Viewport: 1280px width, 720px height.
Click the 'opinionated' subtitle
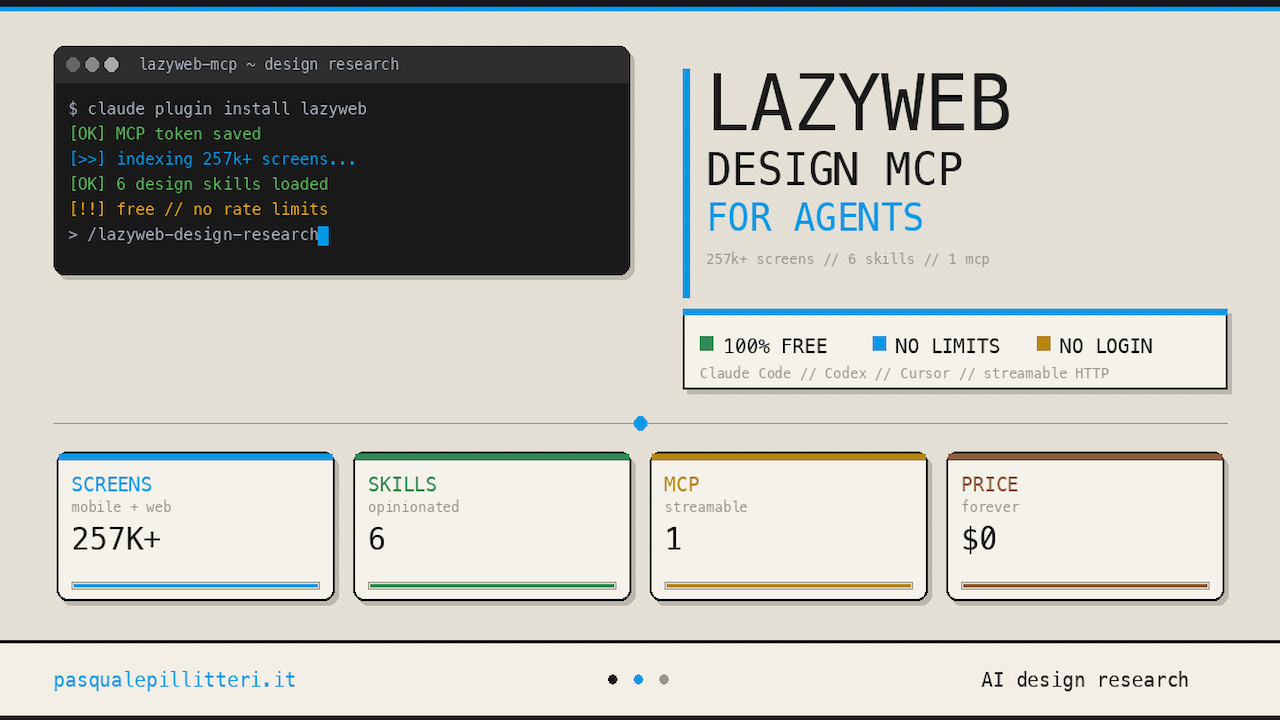(x=413, y=507)
